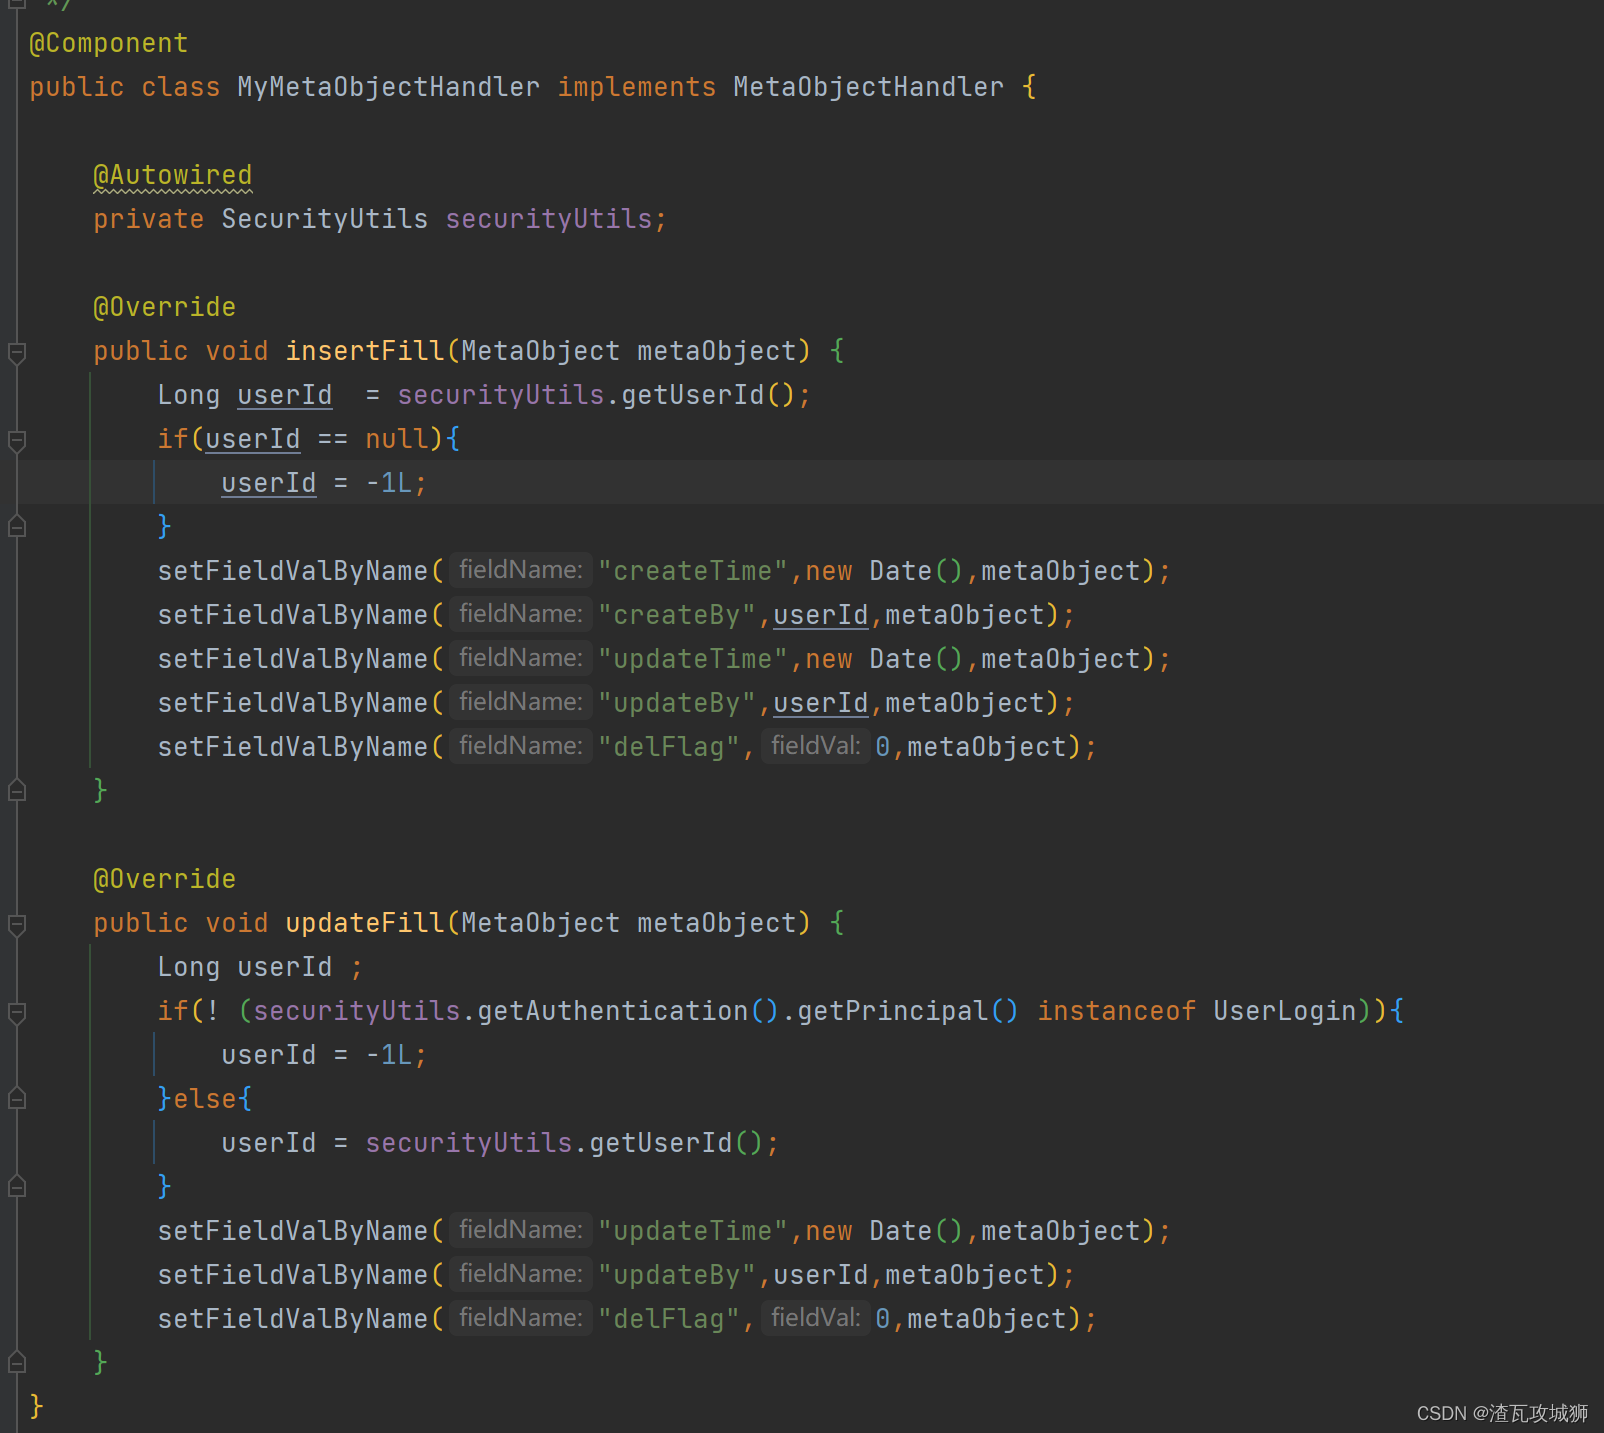Screen dimensions: 1604x1433
Task: Click getUserId() call in the else block
Action: pyautogui.click(x=676, y=1143)
